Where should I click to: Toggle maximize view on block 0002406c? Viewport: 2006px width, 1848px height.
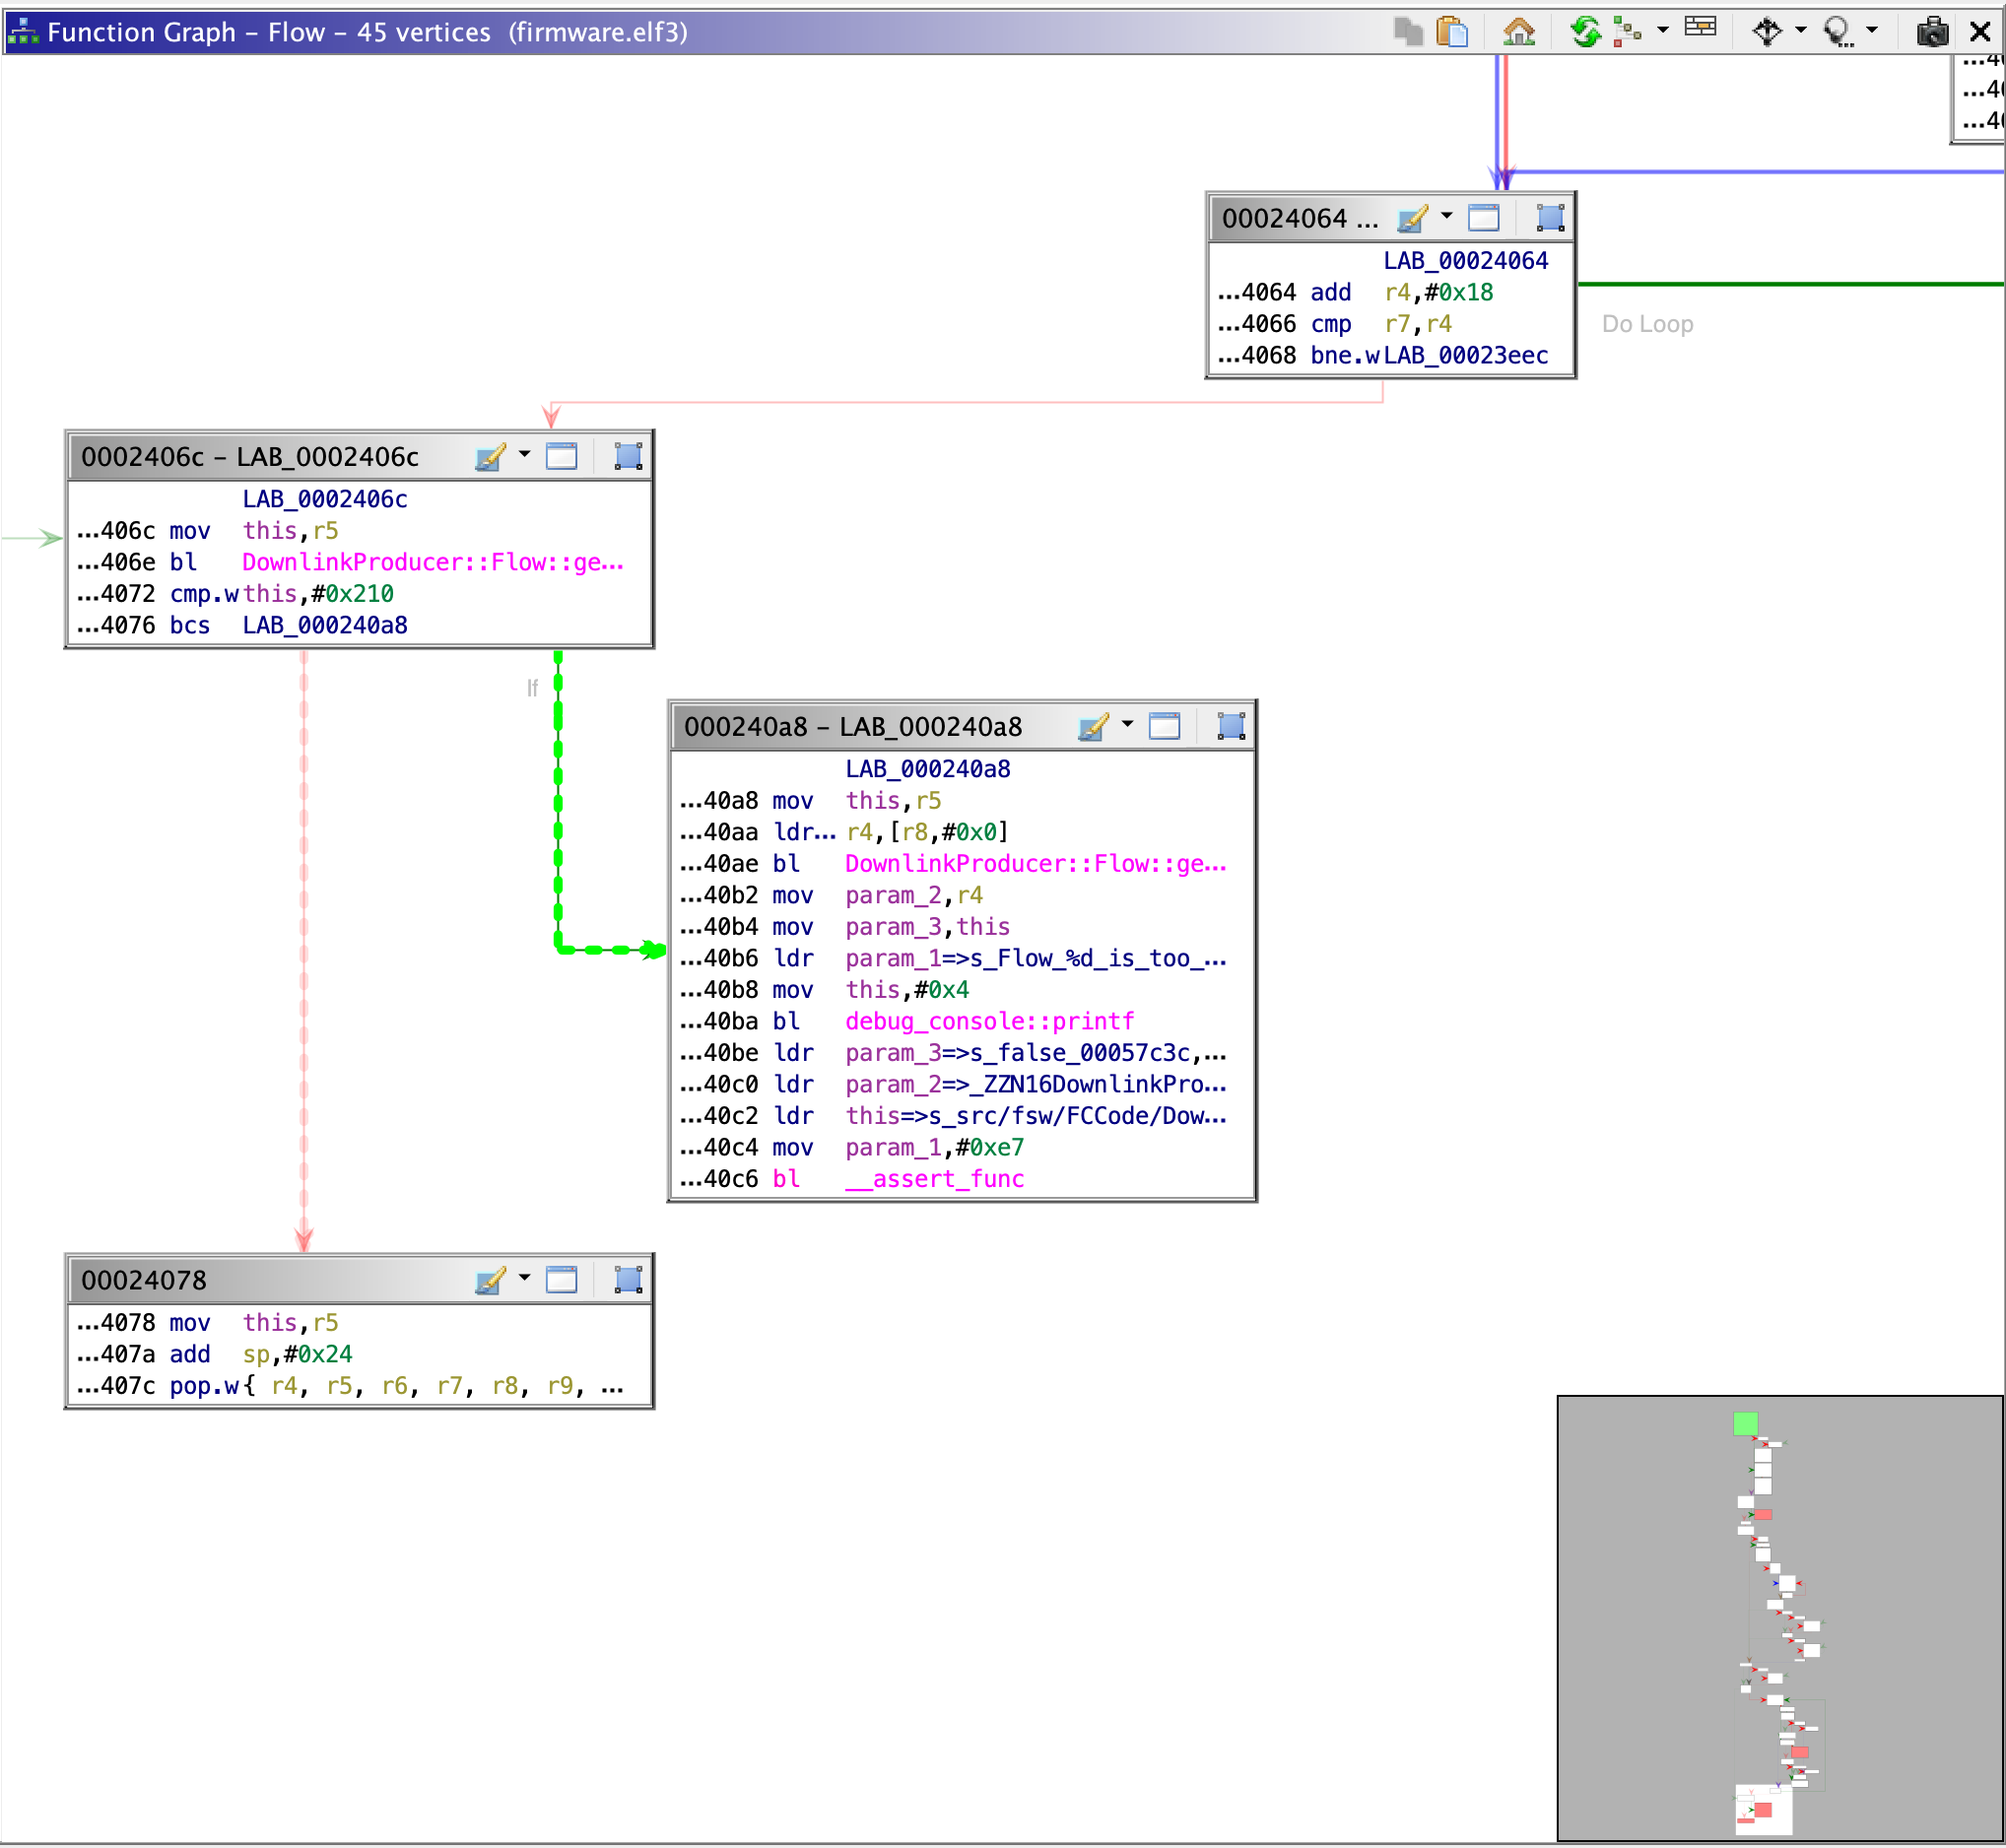(562, 455)
